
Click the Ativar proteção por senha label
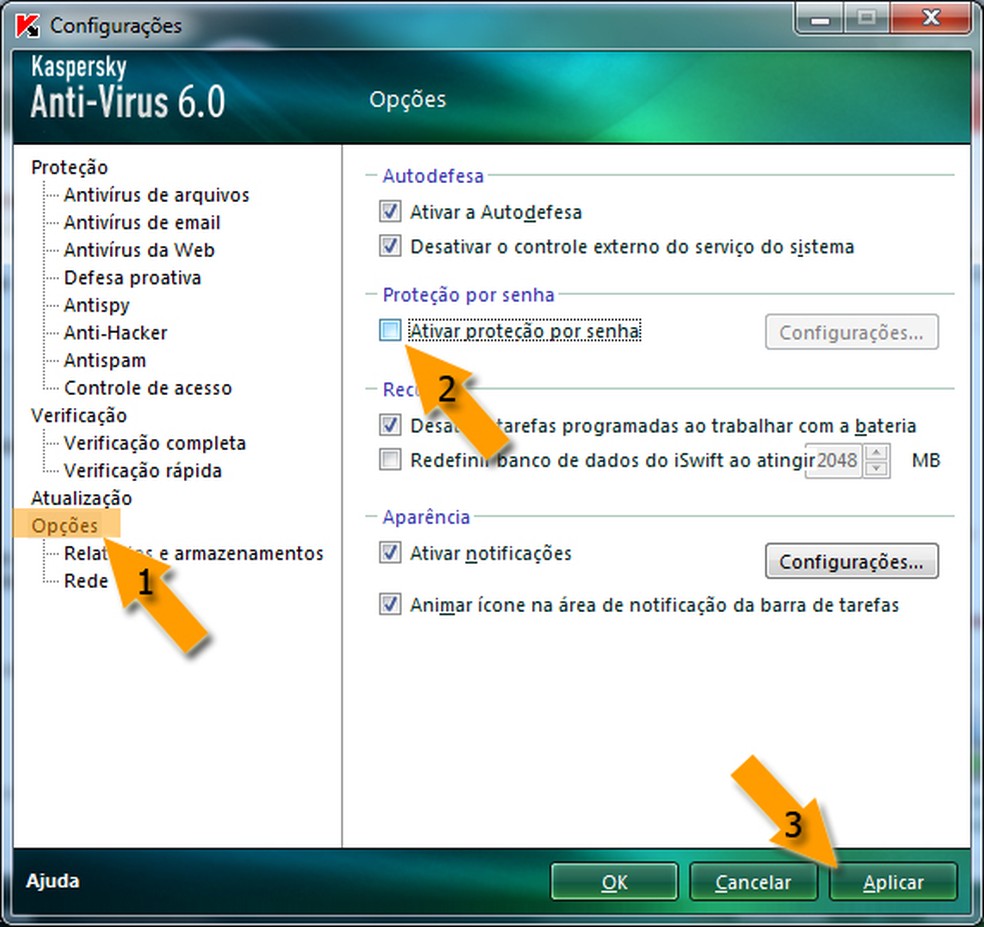tap(525, 331)
